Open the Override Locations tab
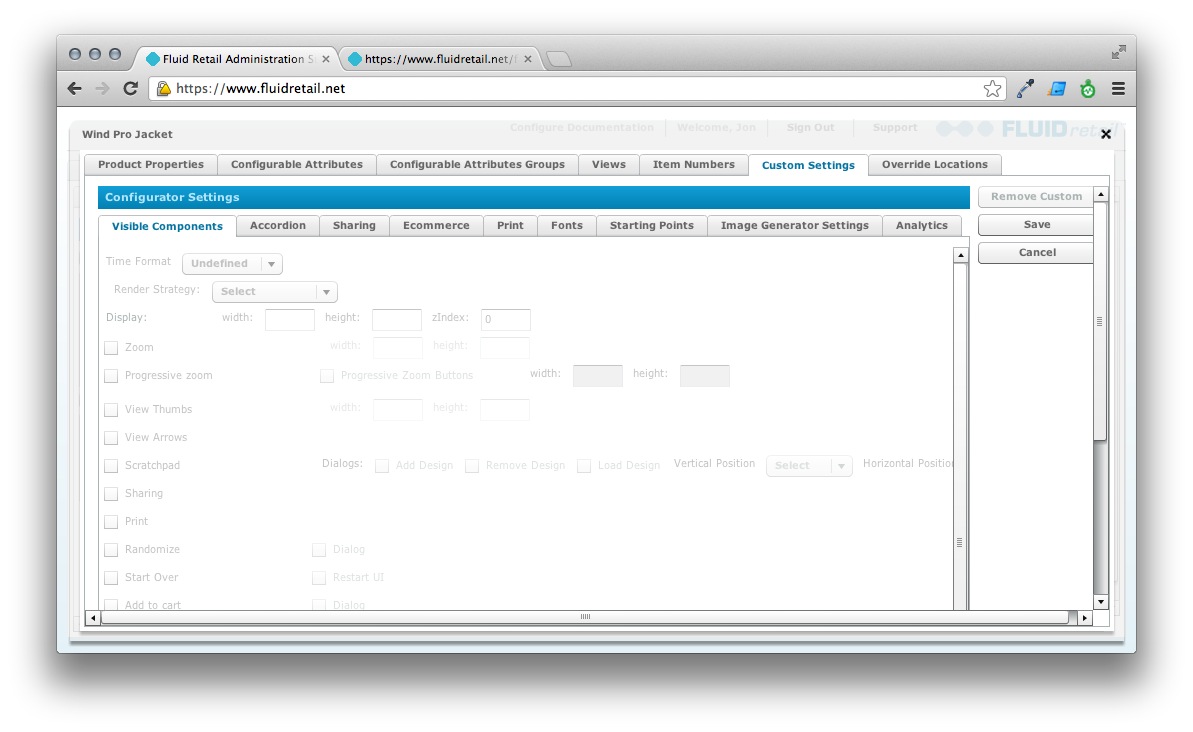This screenshot has width=1193, height=732. [934, 165]
